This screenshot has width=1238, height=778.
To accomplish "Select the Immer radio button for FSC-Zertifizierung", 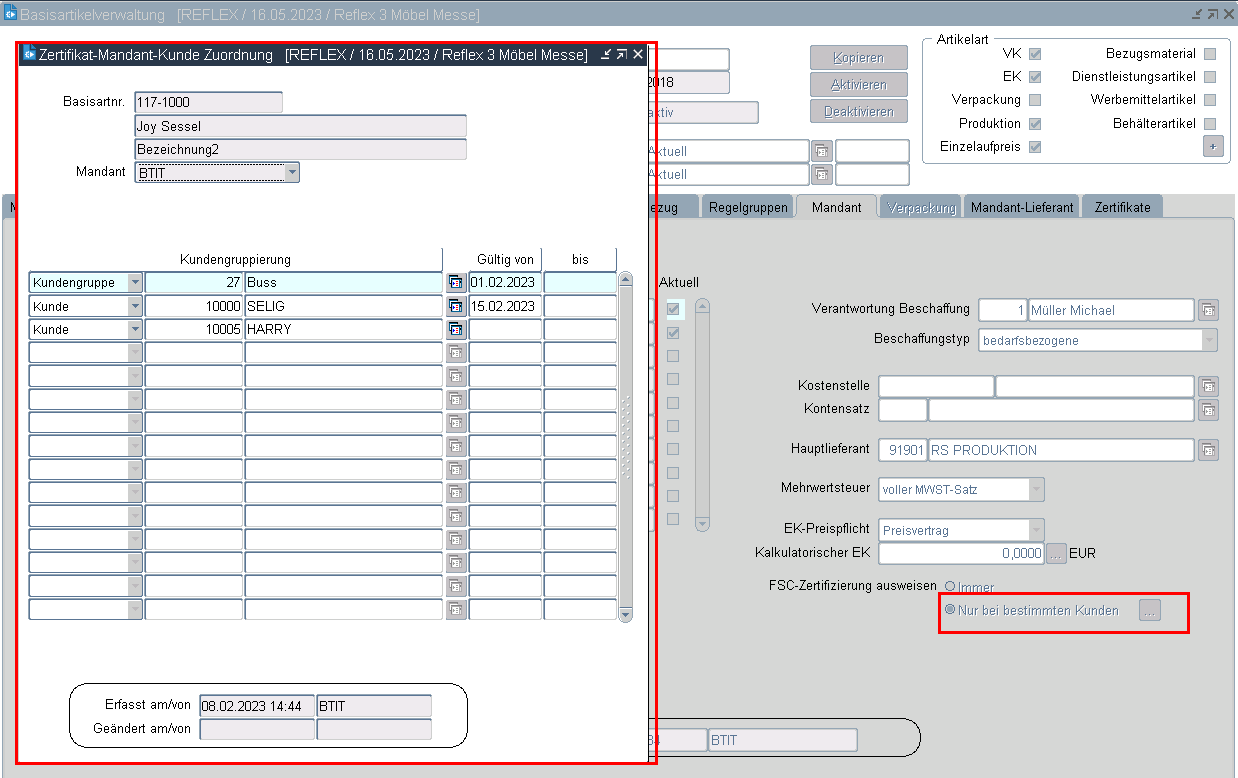I will point(949,587).
